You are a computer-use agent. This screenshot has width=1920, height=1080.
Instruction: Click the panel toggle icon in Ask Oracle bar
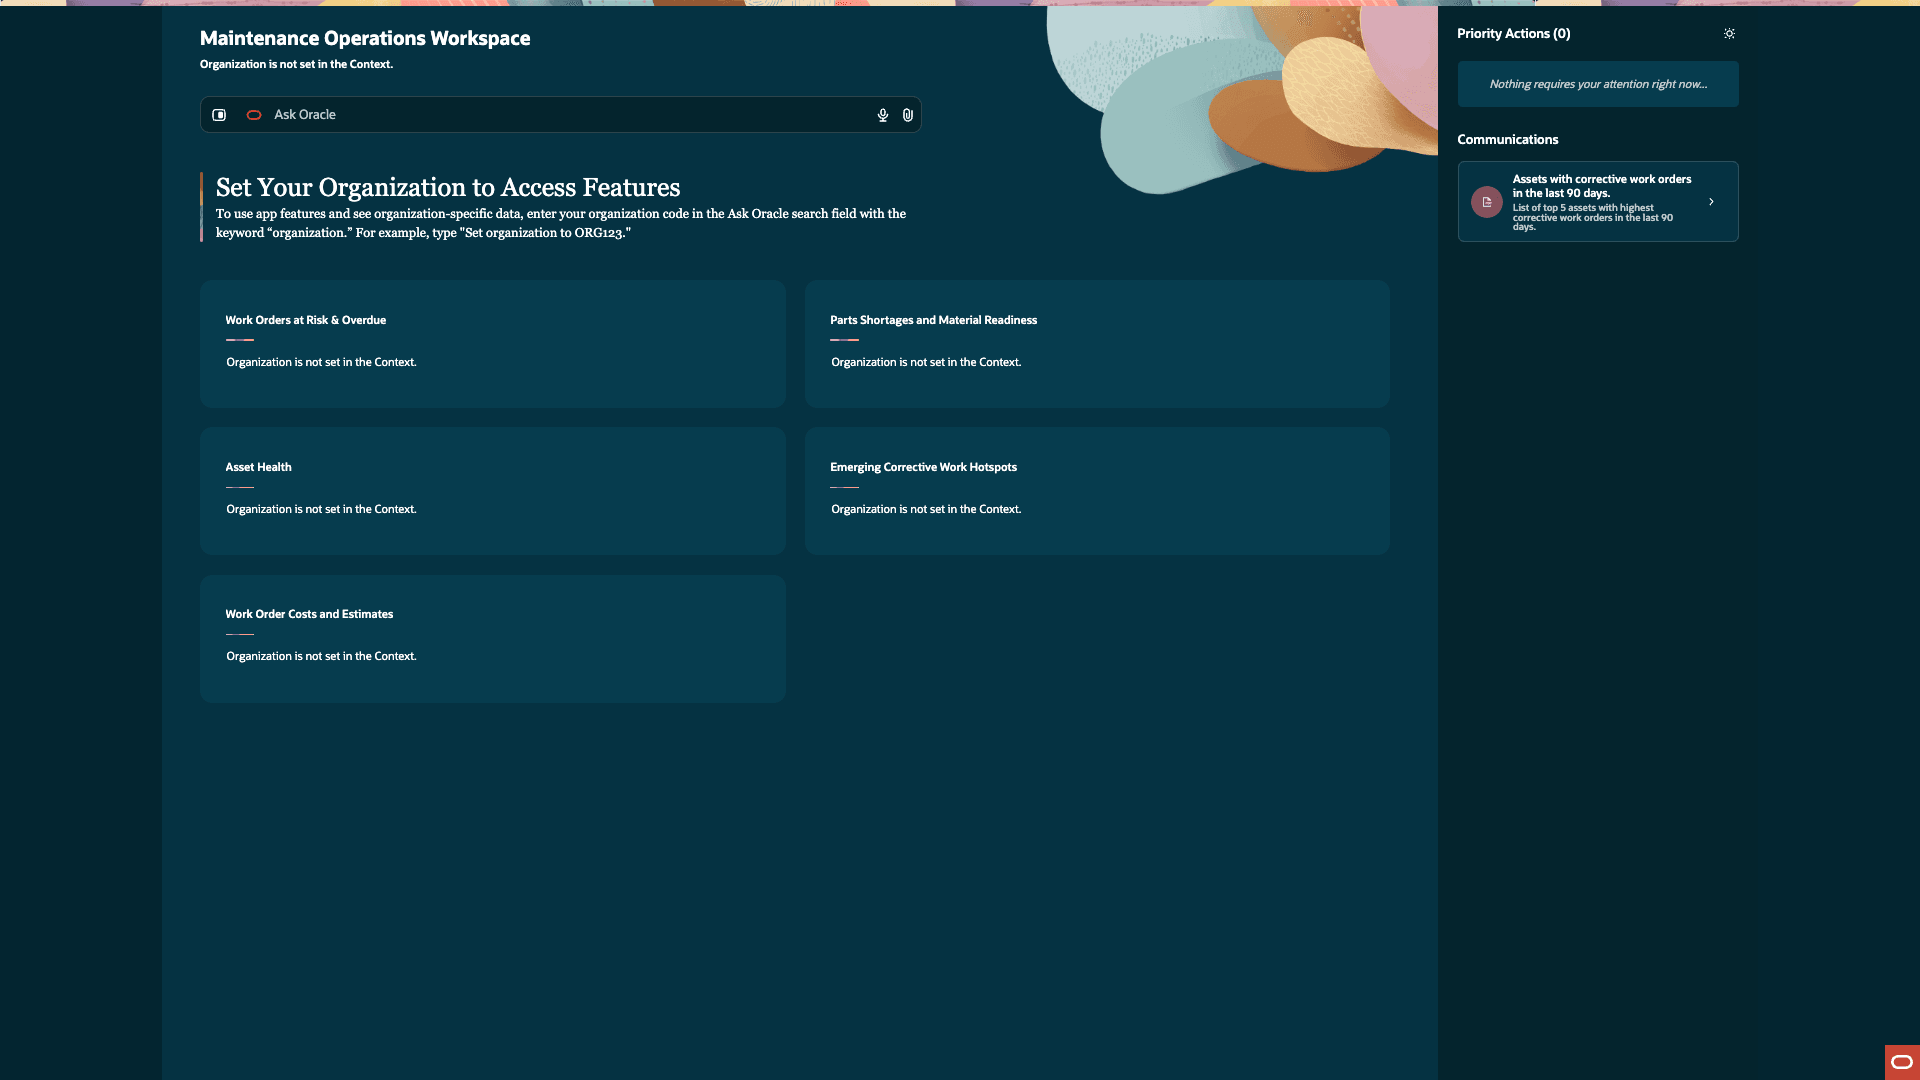(219, 115)
